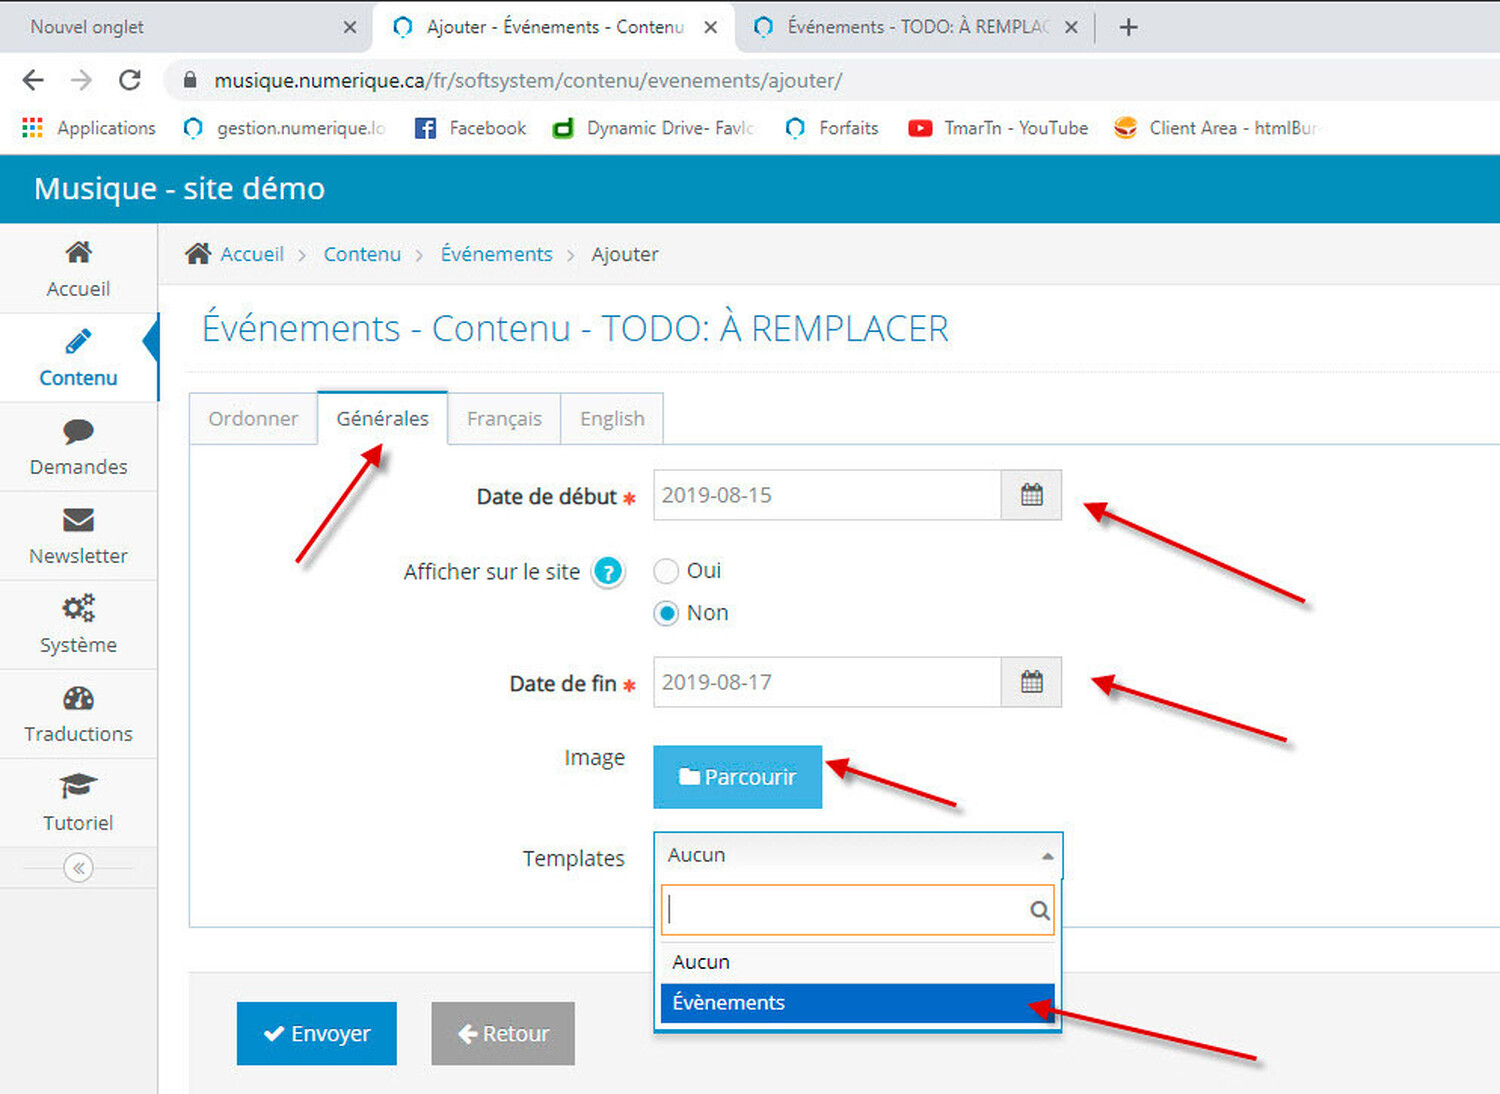Click the search magnifier in Templates dropdown
This screenshot has height=1094, width=1500.
(x=1039, y=910)
